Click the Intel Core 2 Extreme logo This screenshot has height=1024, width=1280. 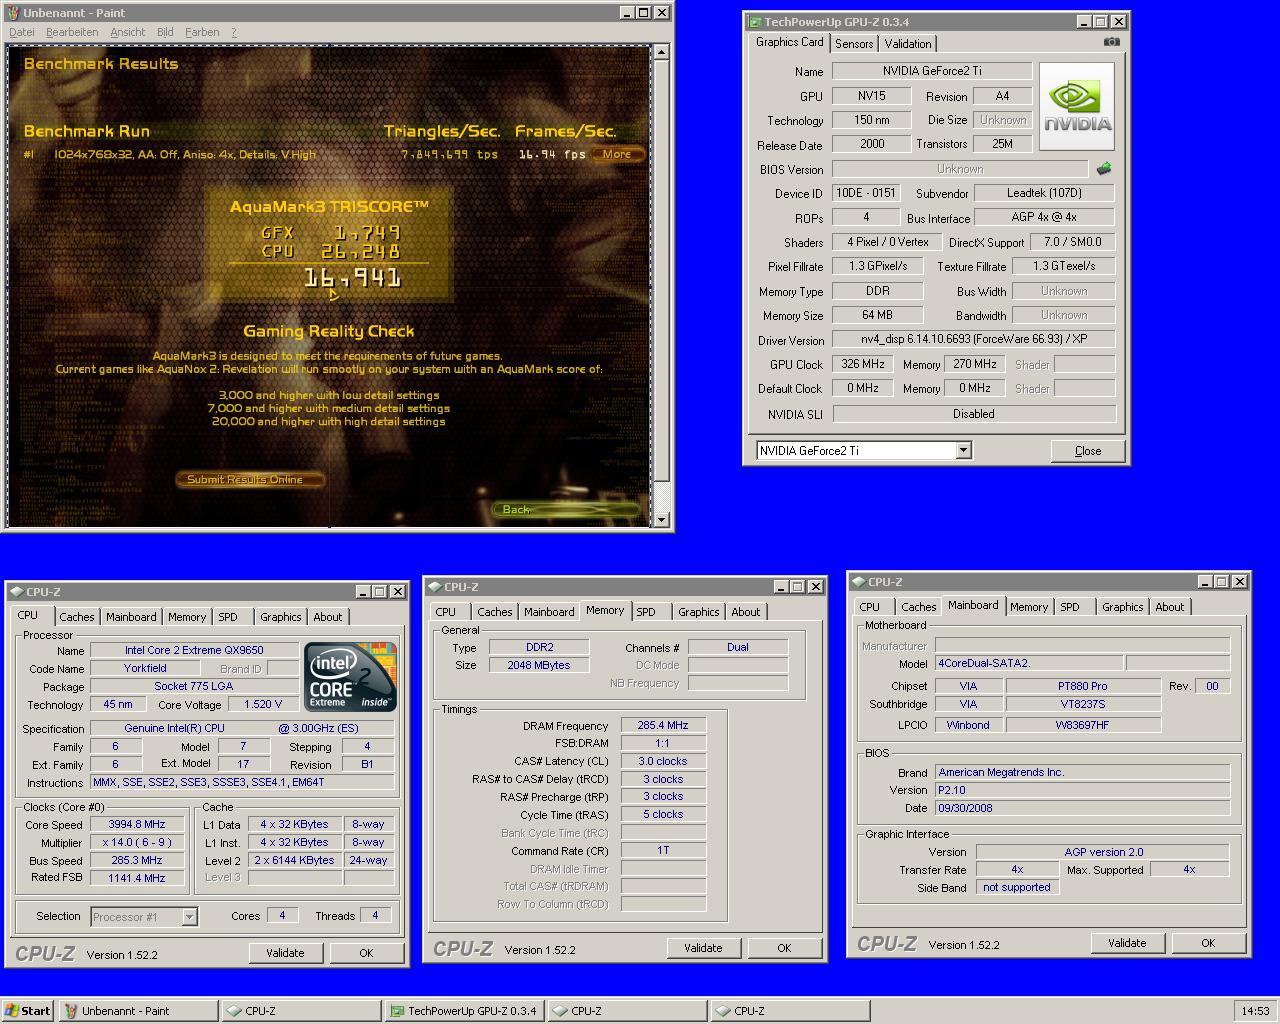tap(350, 677)
